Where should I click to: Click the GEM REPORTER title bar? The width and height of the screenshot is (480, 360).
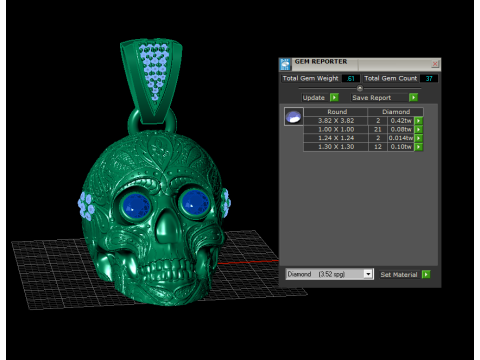click(360, 64)
